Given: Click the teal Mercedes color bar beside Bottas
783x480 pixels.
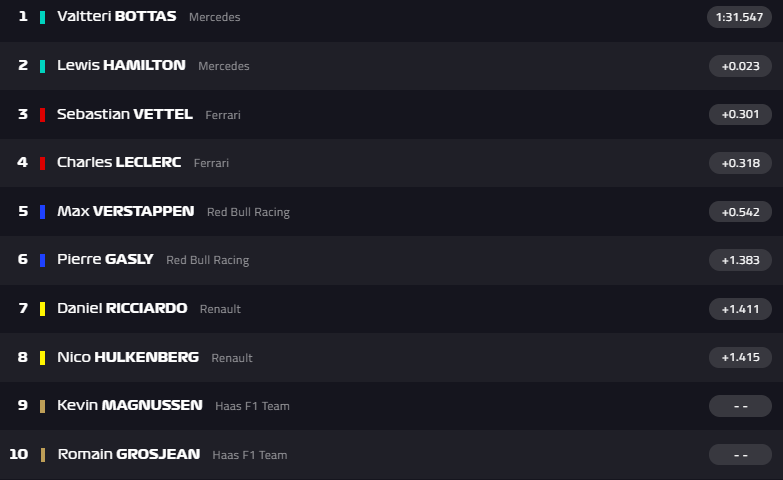Looking at the screenshot, I should 42,17.
